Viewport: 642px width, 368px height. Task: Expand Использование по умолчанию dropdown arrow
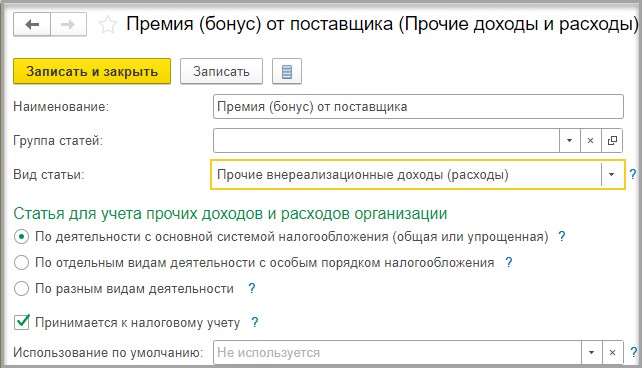tap(592, 352)
